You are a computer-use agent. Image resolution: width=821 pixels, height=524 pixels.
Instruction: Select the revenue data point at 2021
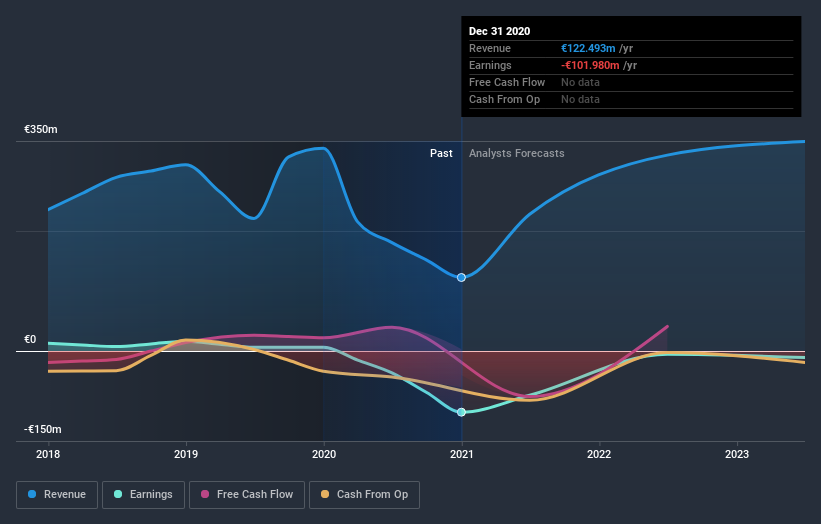pos(461,277)
